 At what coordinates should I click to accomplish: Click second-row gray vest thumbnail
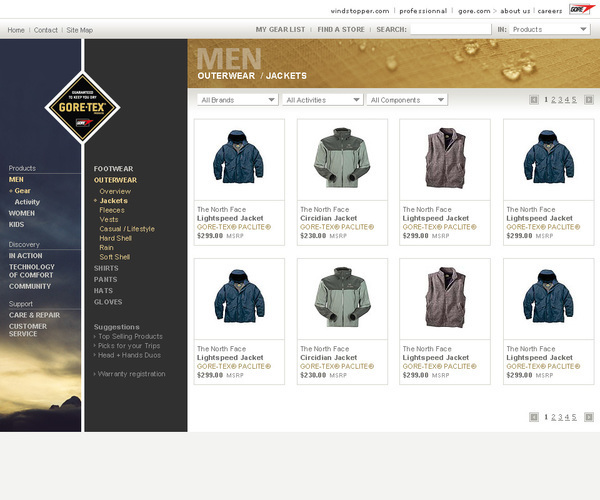445,299
